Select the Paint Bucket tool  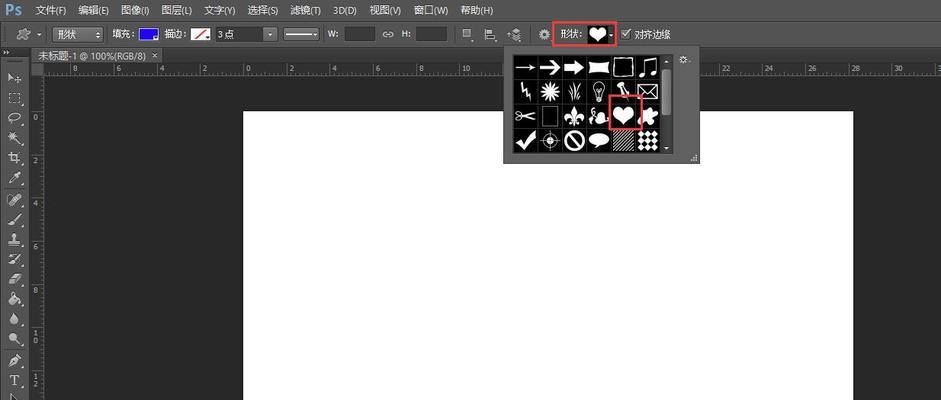14,299
